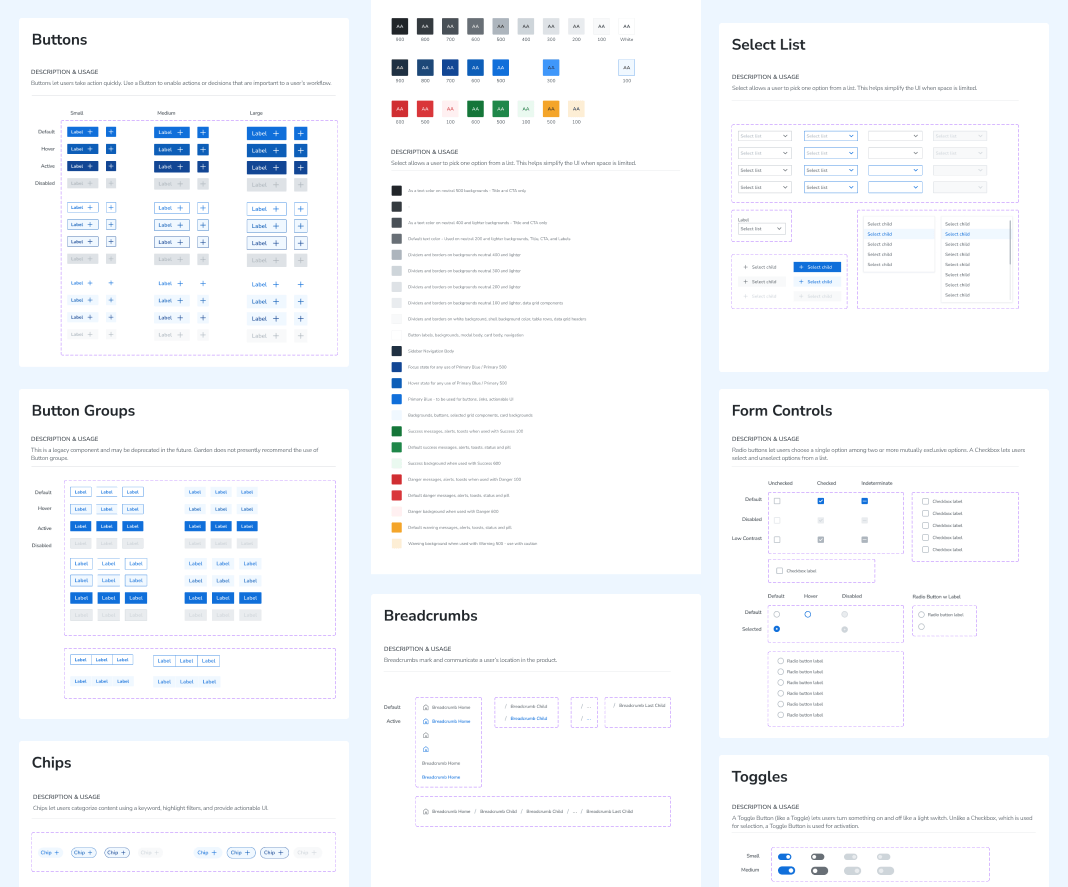
Task: Open the first gray Select list in top row
Action: click(x=765, y=136)
